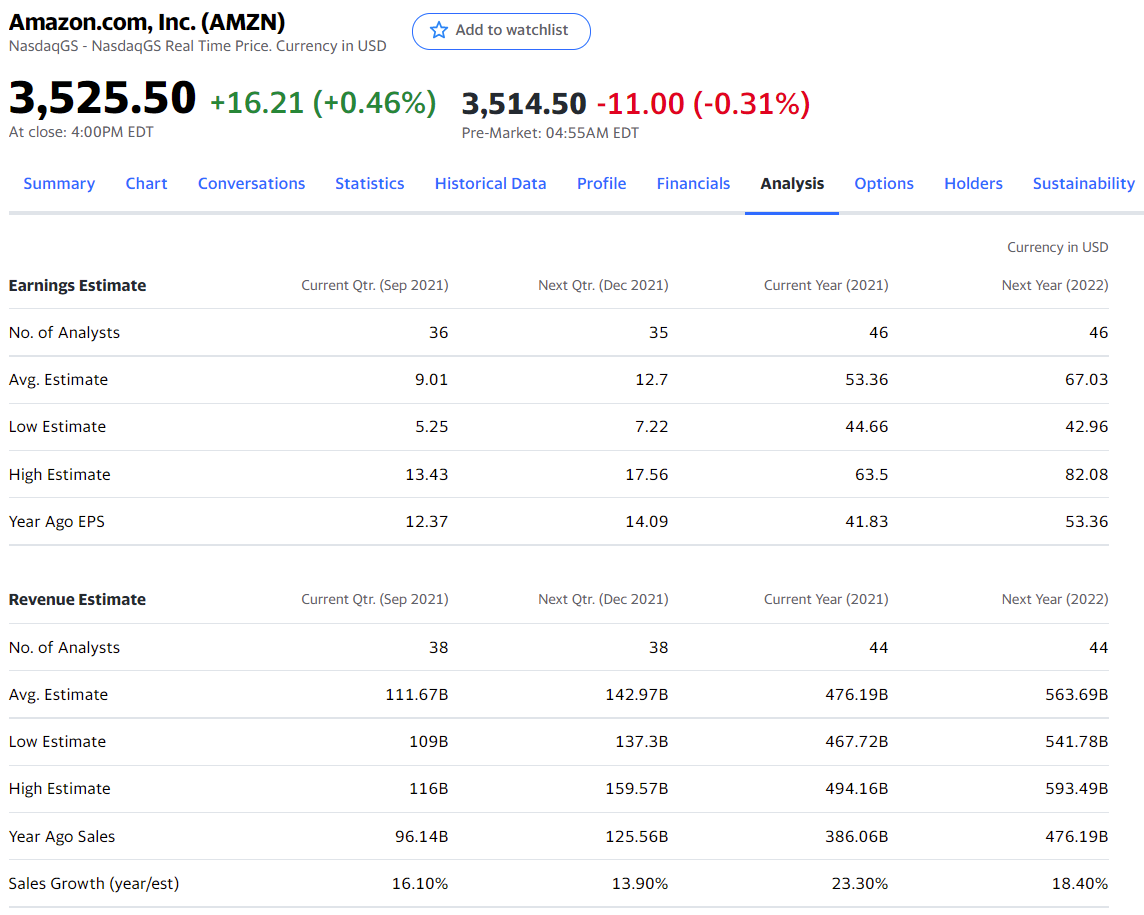Open the Holders tab
The image size is (1144, 915).
[973, 183]
